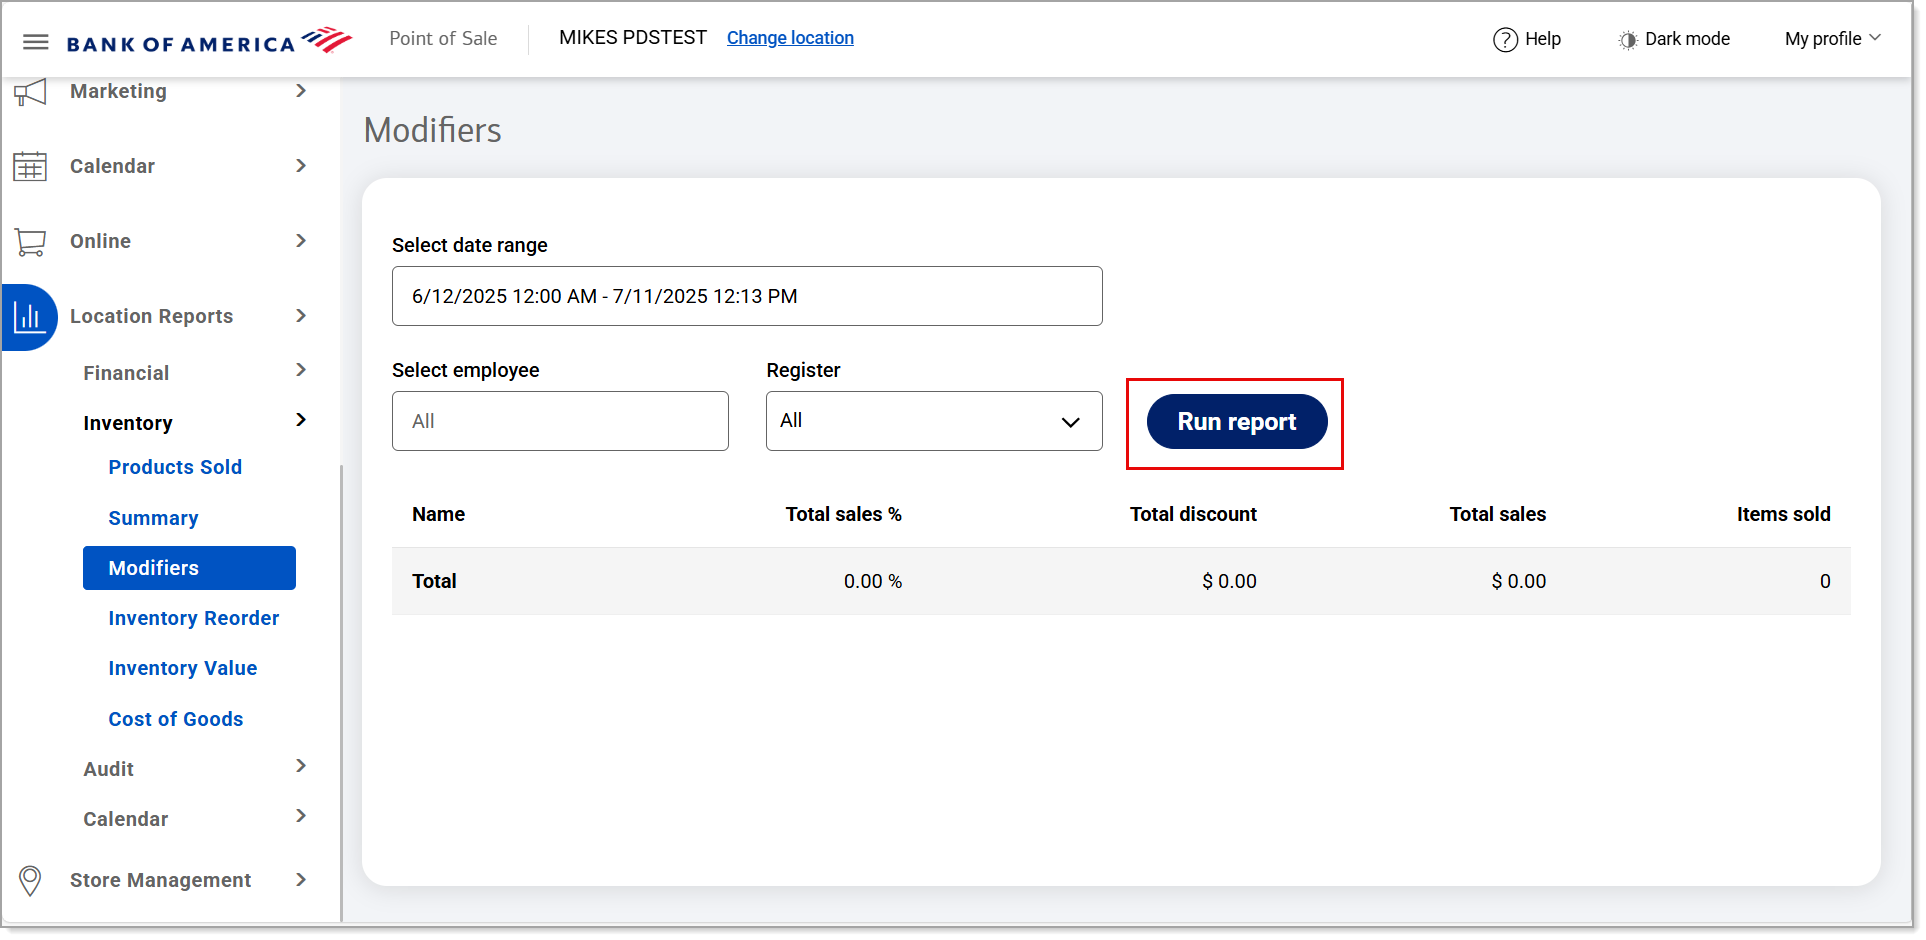Open the Products Sold report
The width and height of the screenshot is (1926, 940).
click(x=175, y=467)
